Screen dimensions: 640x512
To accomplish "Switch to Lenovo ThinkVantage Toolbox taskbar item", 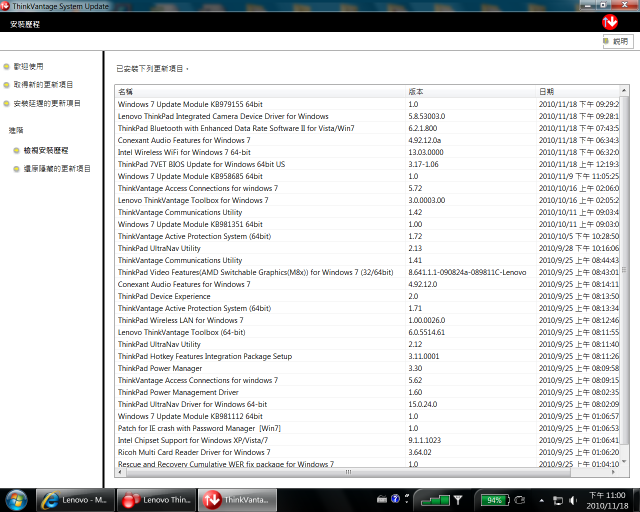I will pyautogui.click(x=156, y=500).
